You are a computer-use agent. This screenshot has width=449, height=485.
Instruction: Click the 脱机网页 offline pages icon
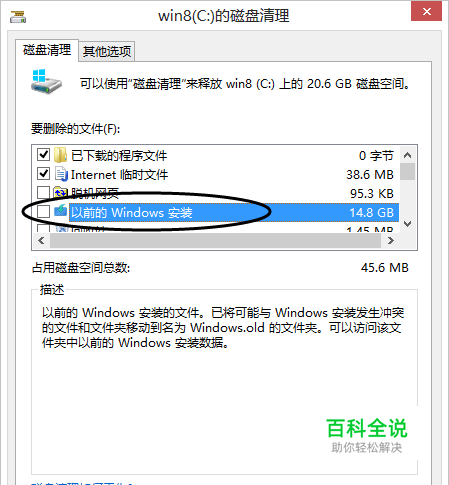[x=61, y=192]
